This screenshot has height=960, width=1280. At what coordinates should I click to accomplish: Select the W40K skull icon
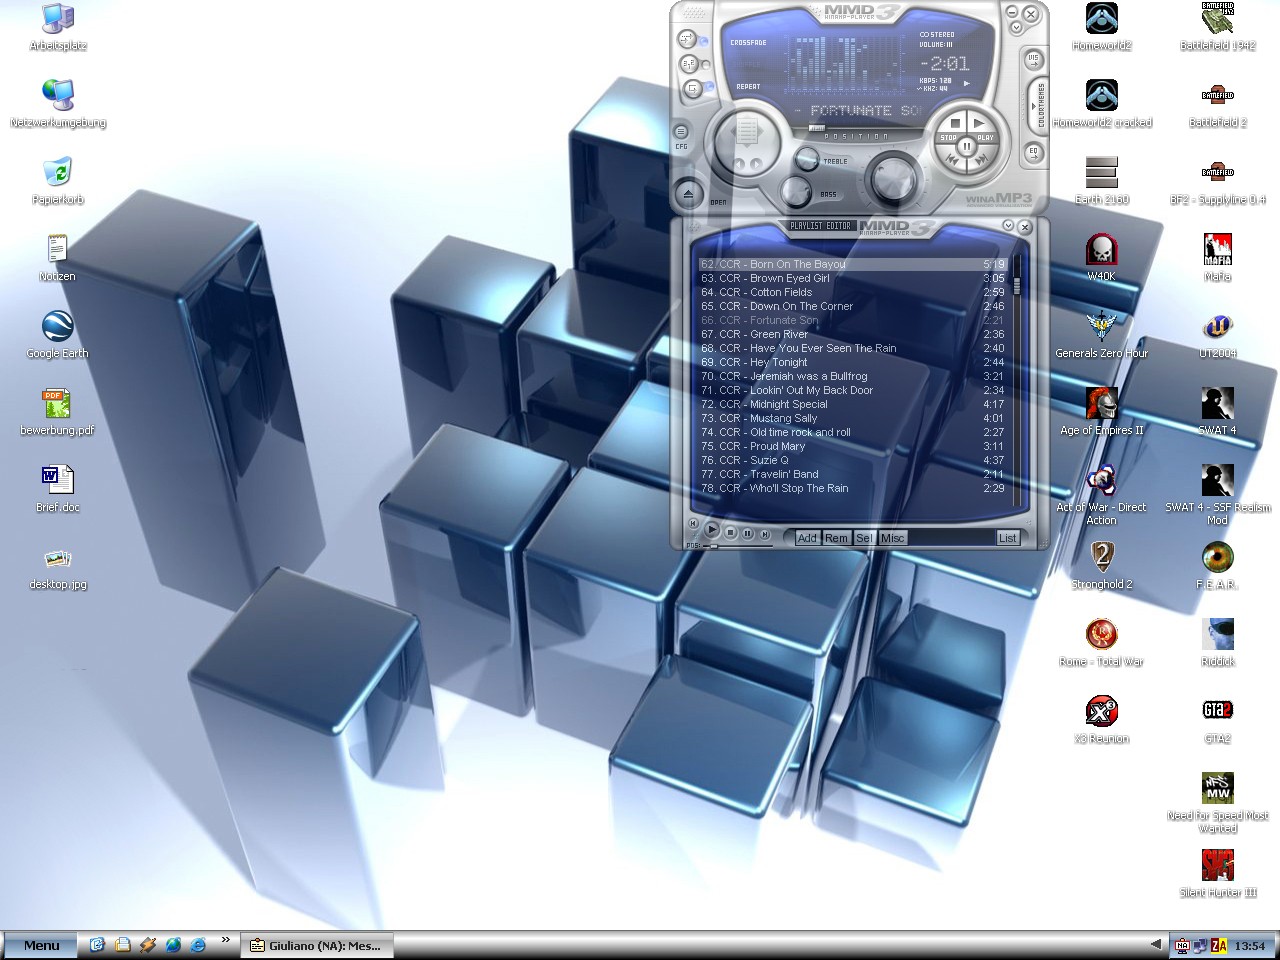[1102, 258]
